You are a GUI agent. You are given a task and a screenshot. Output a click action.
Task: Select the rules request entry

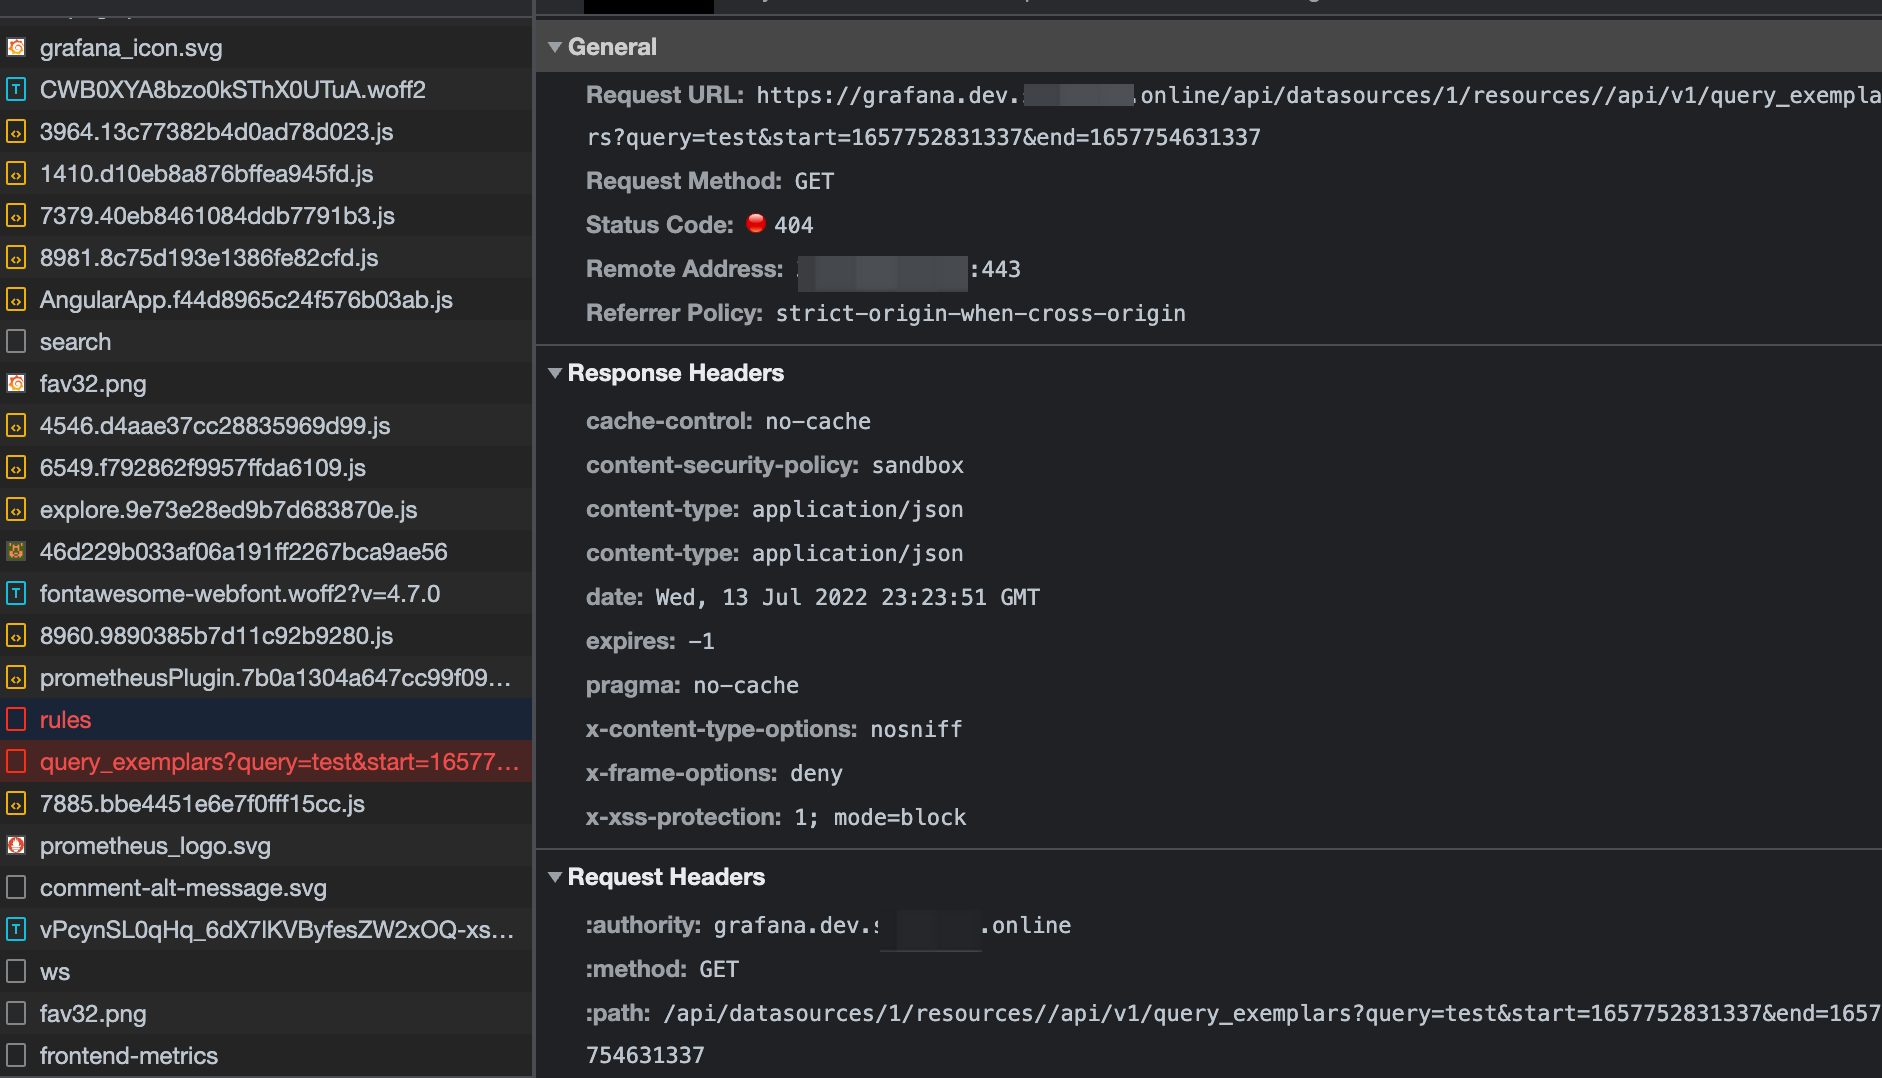(x=65, y=719)
